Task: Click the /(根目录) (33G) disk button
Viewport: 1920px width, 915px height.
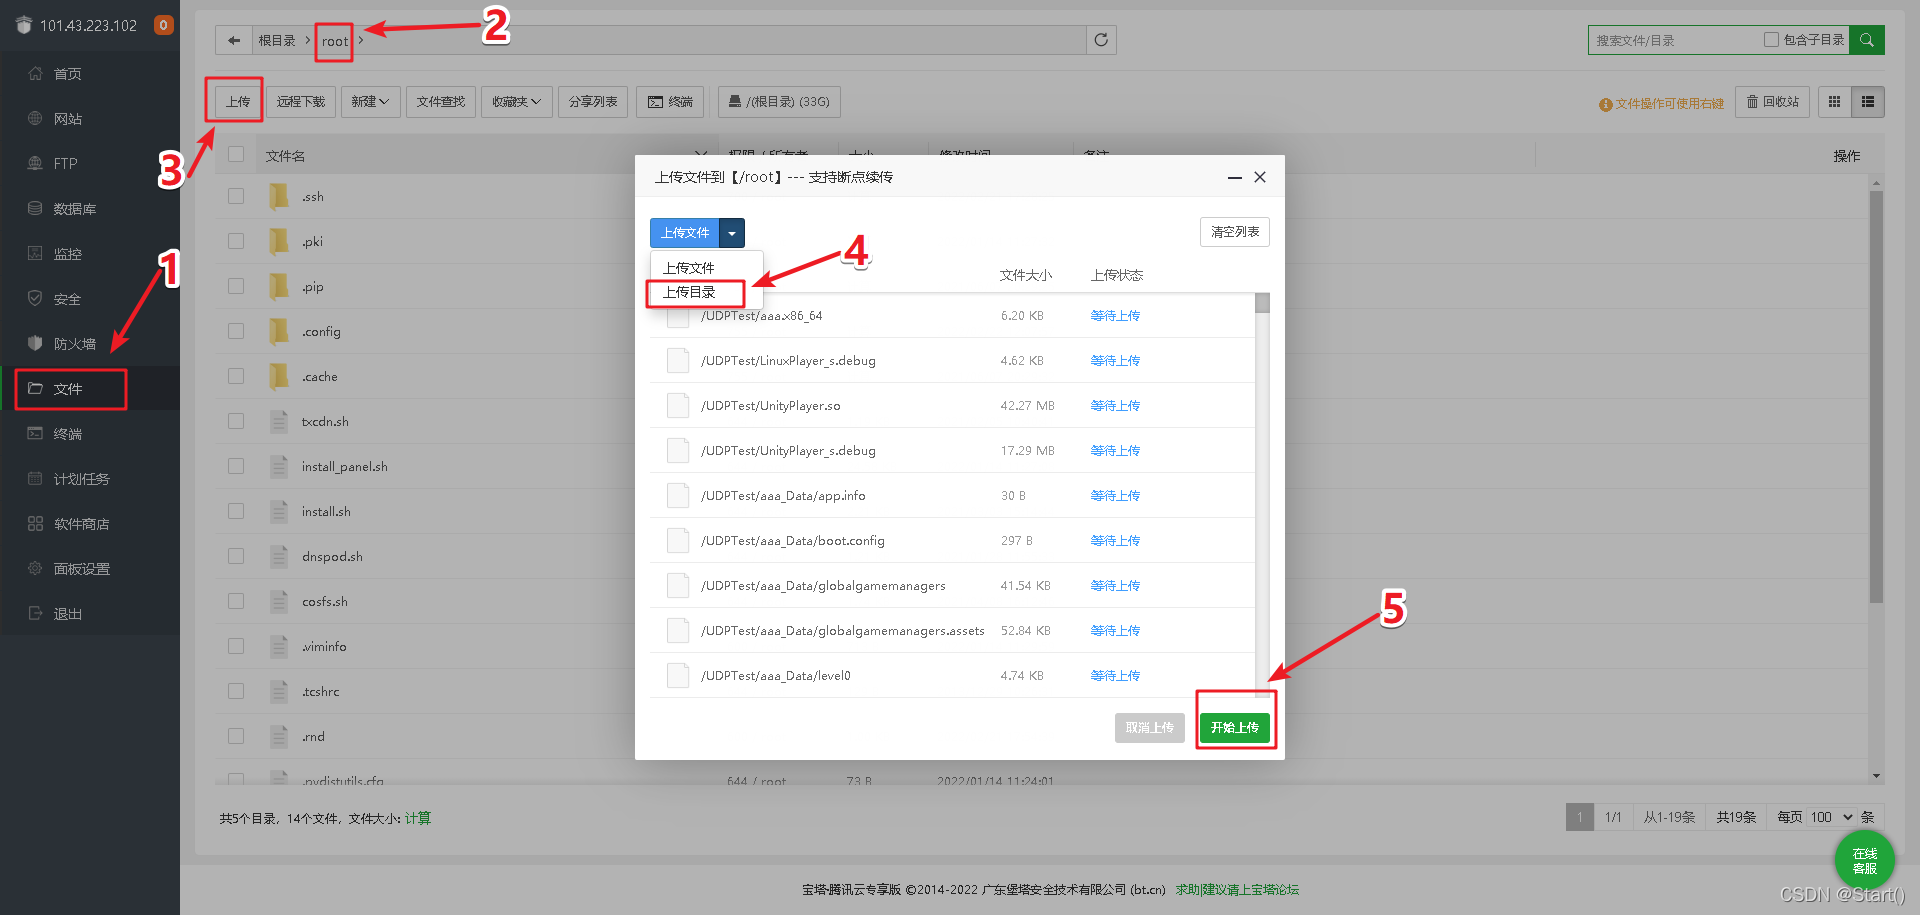Action: point(779,102)
